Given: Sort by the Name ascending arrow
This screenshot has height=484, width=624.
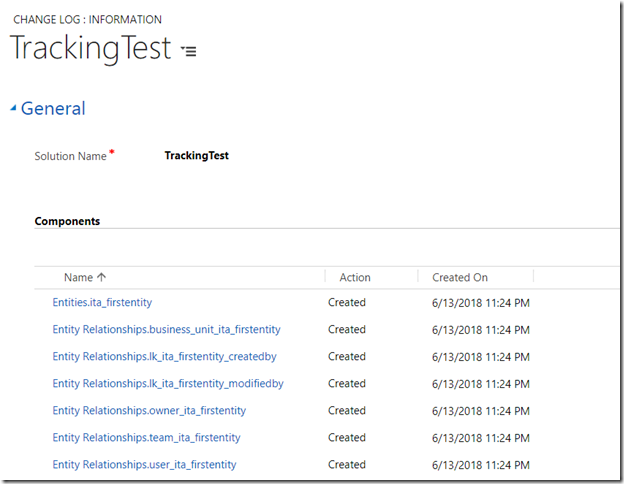Looking at the screenshot, I should tap(101, 277).
